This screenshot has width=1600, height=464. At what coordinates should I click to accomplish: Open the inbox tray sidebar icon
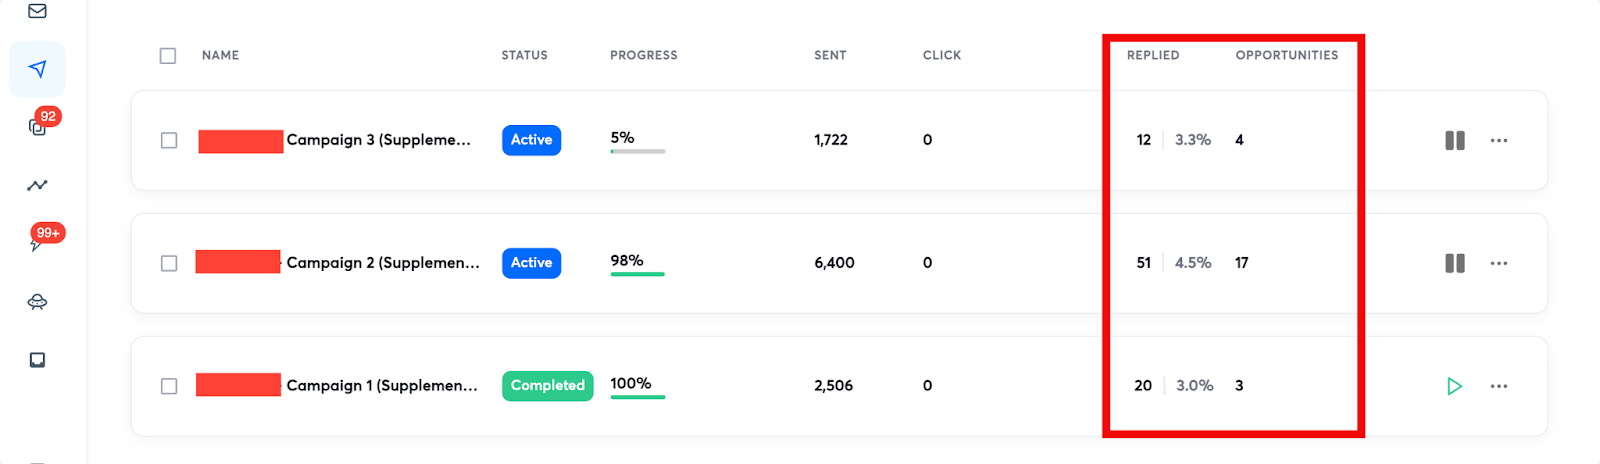(x=37, y=360)
